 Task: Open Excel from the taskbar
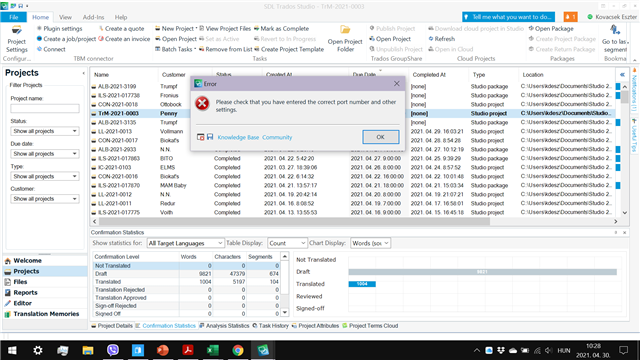[213, 350]
